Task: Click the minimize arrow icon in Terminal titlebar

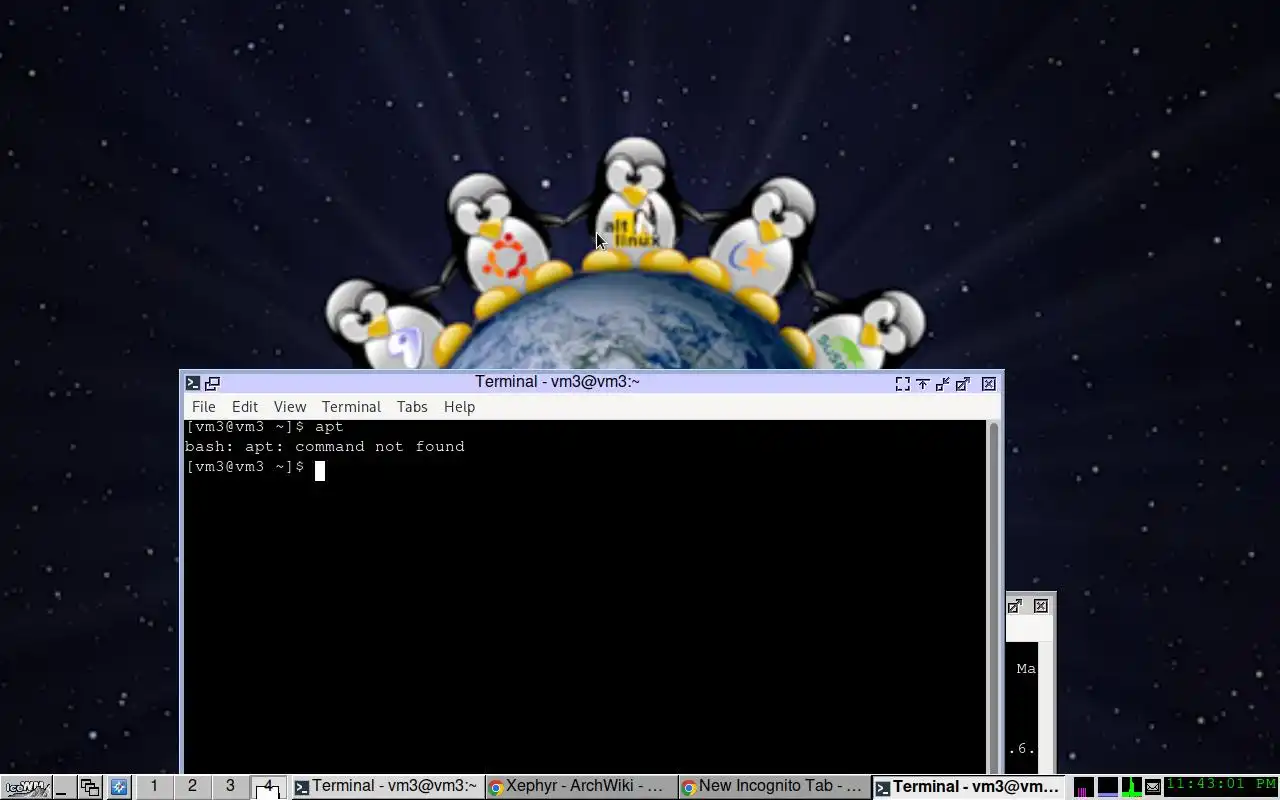Action: tap(942, 384)
